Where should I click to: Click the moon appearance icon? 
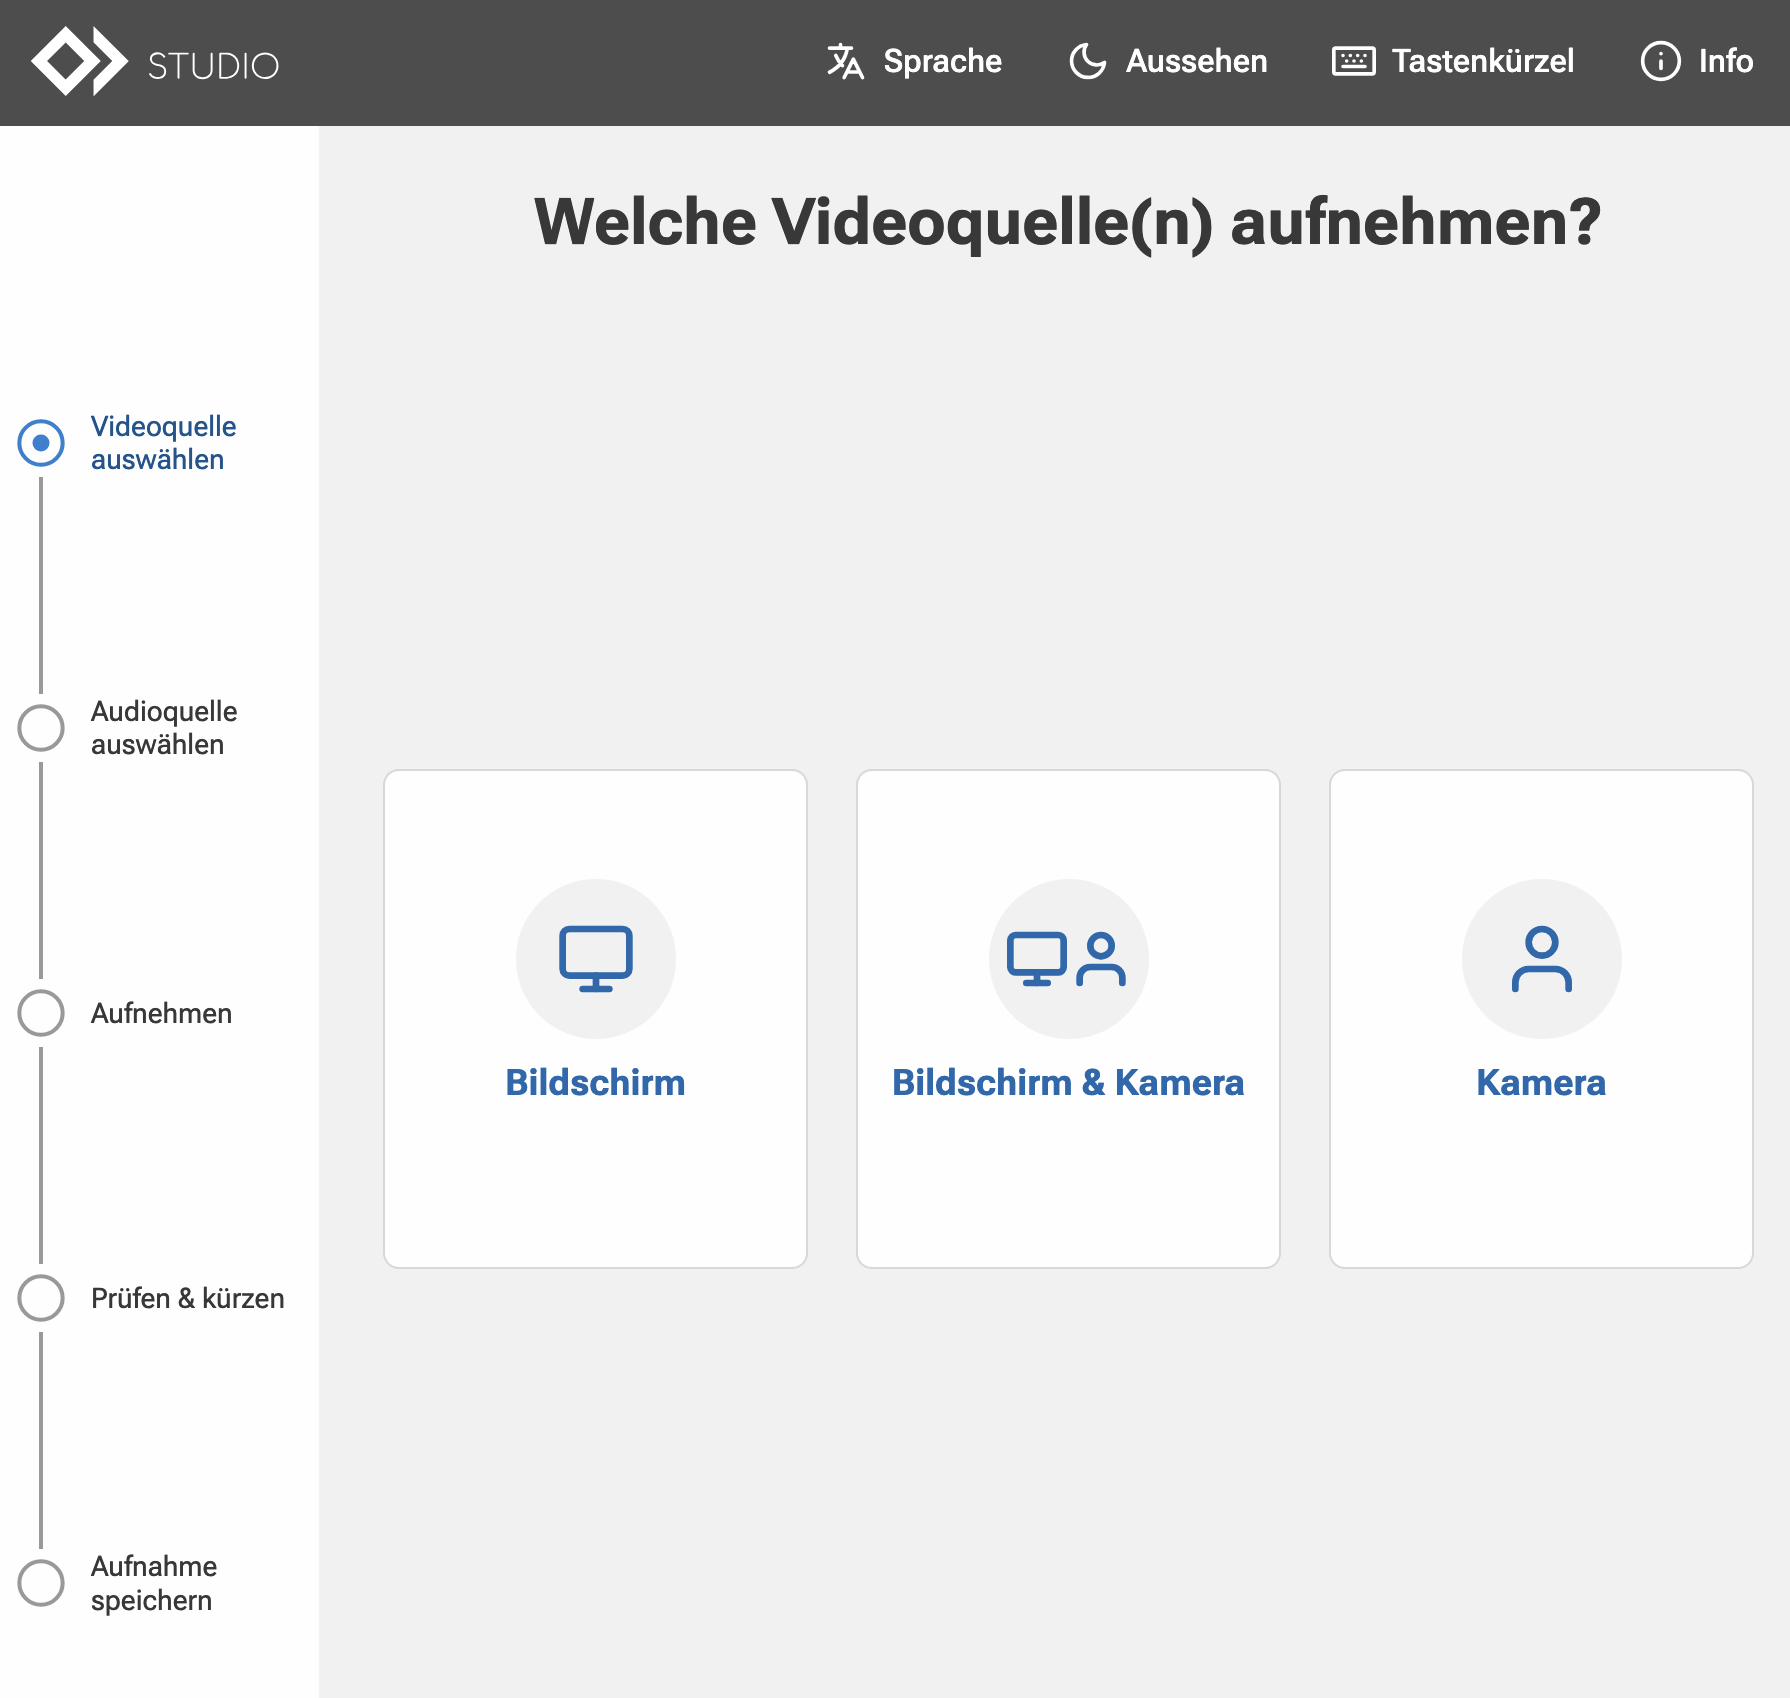(x=1088, y=61)
